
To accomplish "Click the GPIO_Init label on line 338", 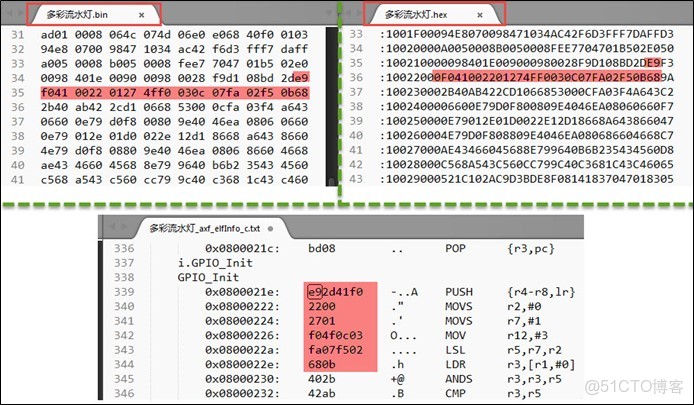I will (208, 278).
